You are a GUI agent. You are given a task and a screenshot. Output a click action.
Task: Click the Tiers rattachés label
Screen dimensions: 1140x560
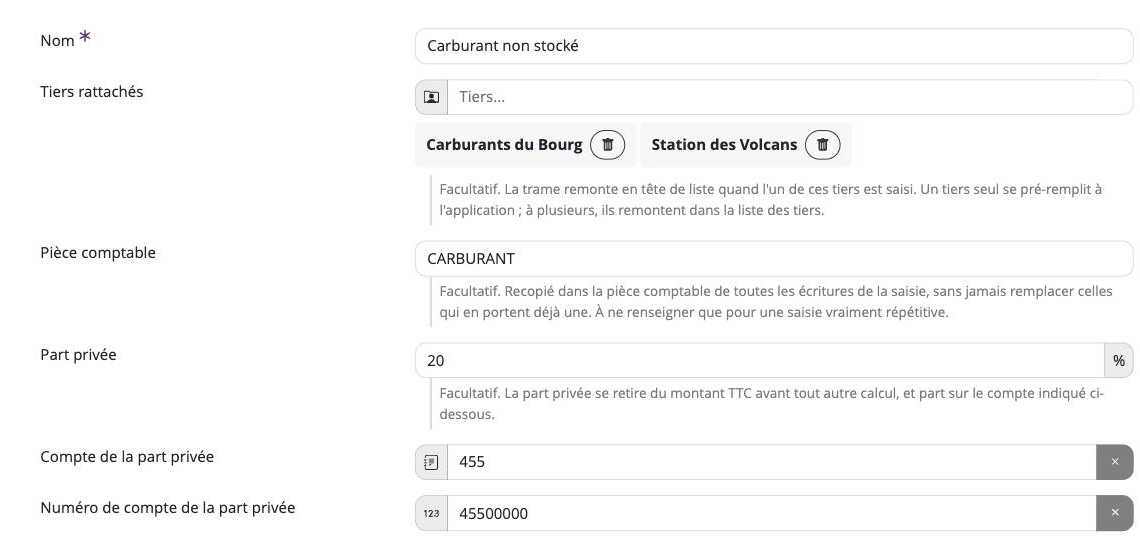pyautogui.click(x=92, y=92)
